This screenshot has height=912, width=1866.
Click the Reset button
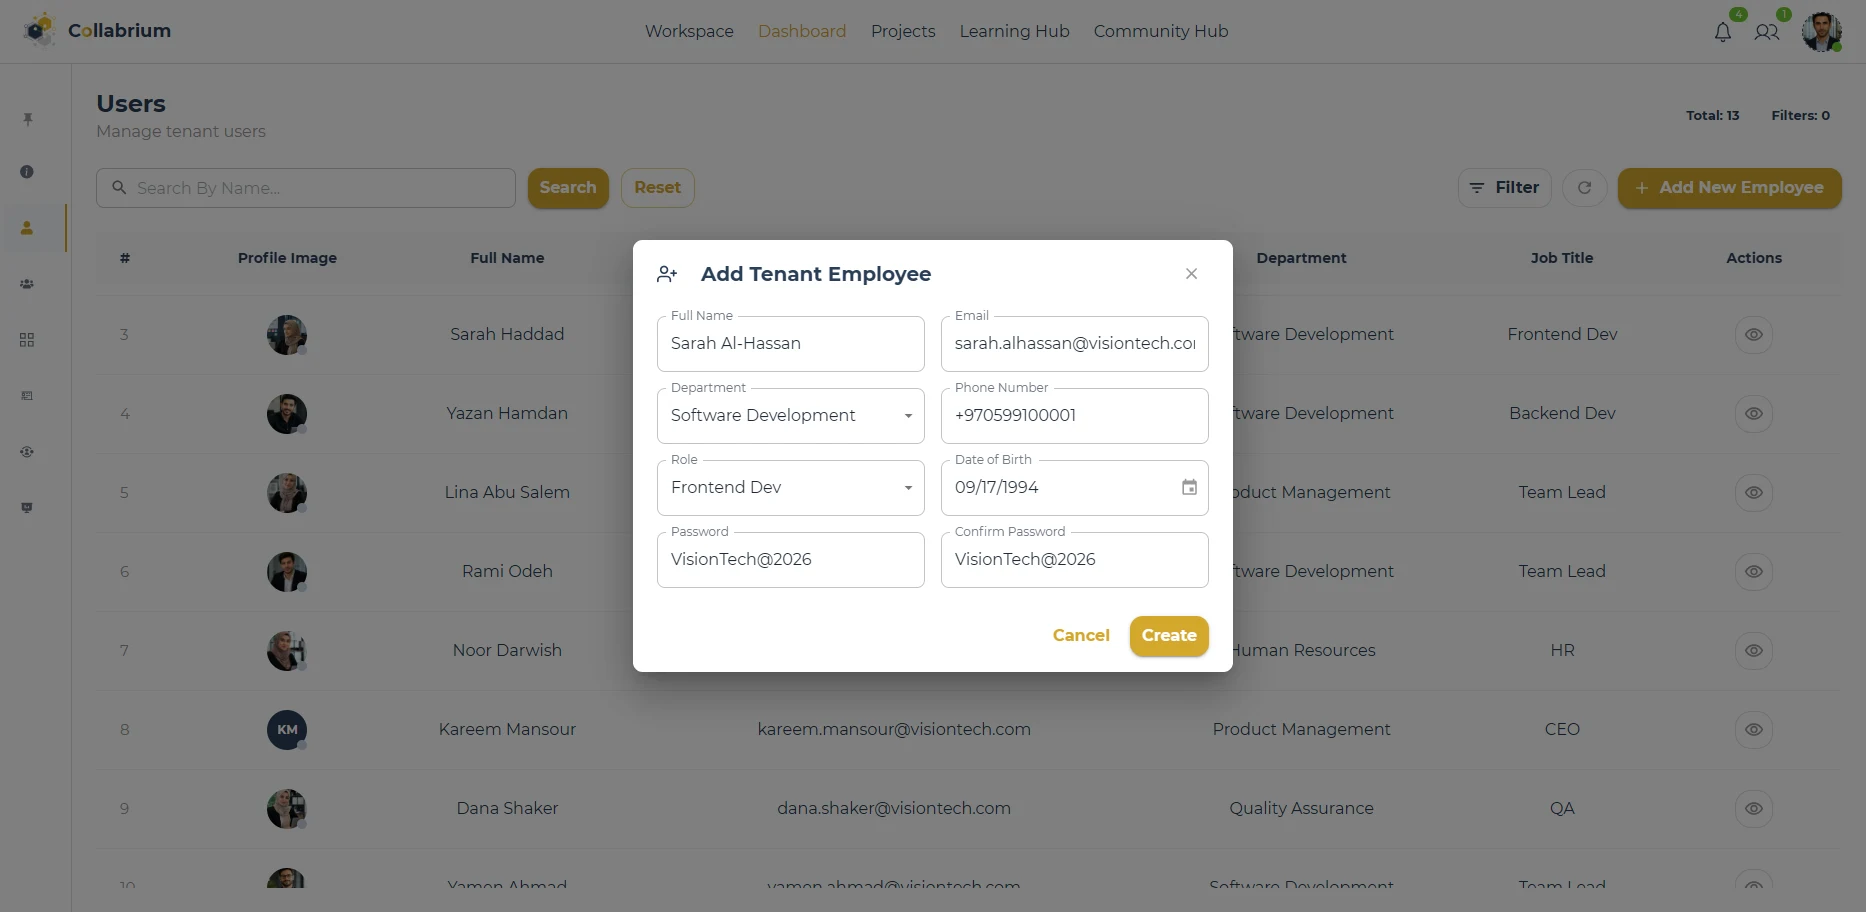[657, 188]
